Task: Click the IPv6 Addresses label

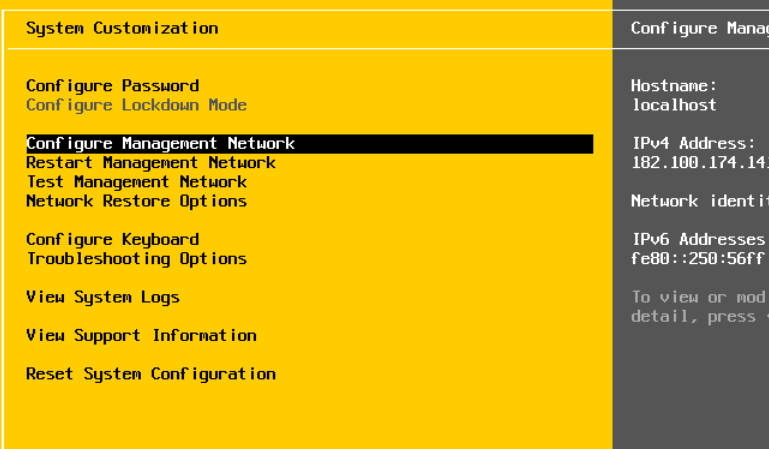Action: (698, 240)
